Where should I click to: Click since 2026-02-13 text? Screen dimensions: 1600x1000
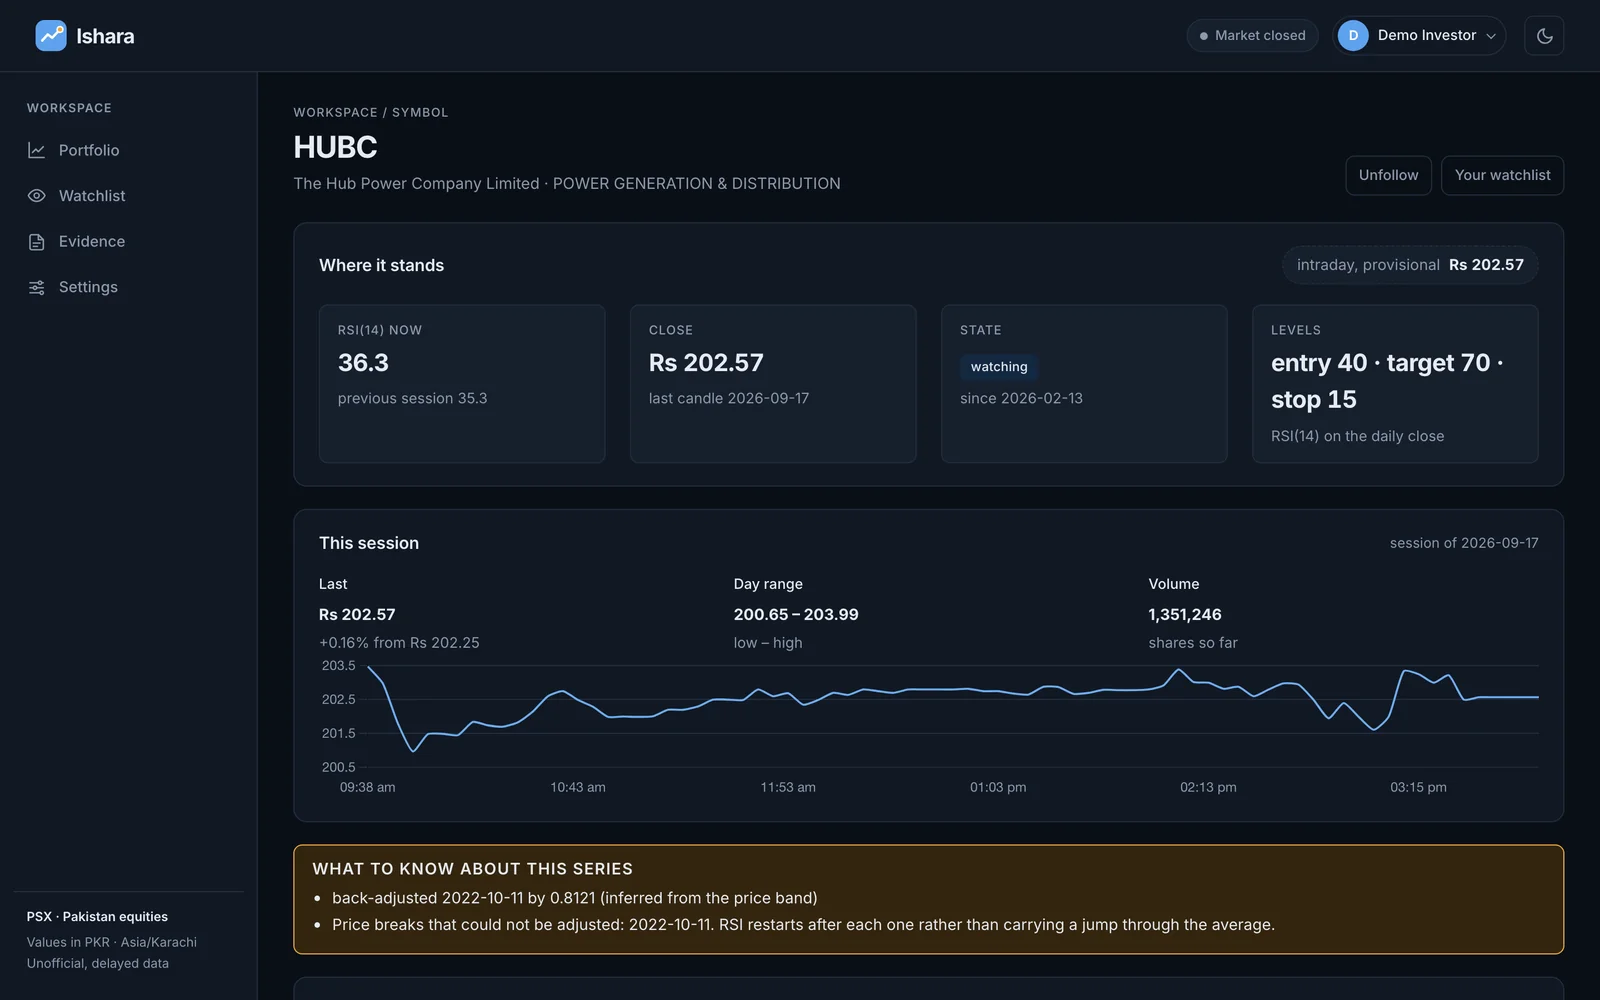(x=1021, y=398)
